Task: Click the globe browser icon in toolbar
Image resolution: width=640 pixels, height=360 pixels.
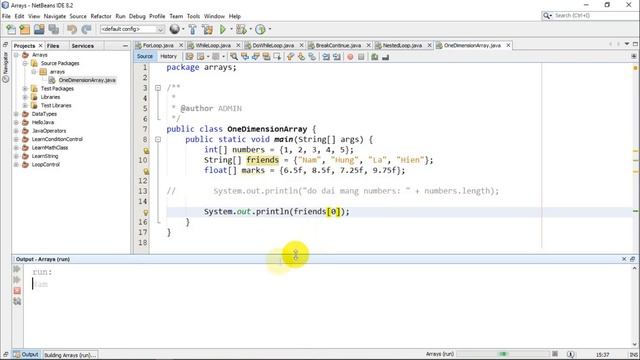Action: coord(175,29)
